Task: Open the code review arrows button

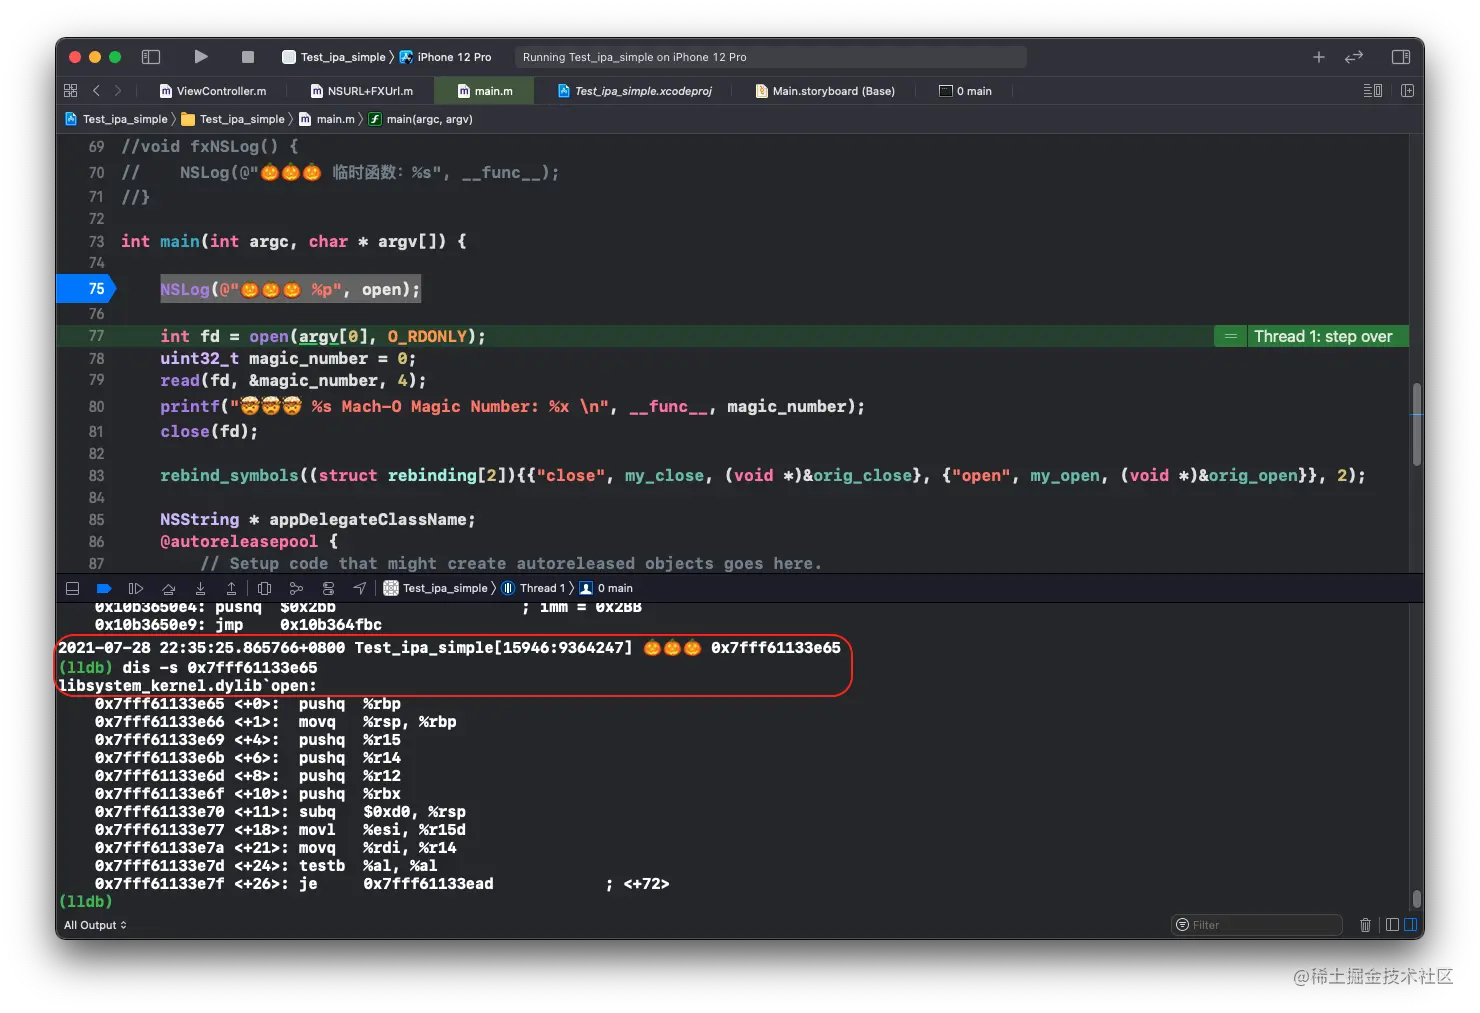Action: pyautogui.click(x=1354, y=57)
